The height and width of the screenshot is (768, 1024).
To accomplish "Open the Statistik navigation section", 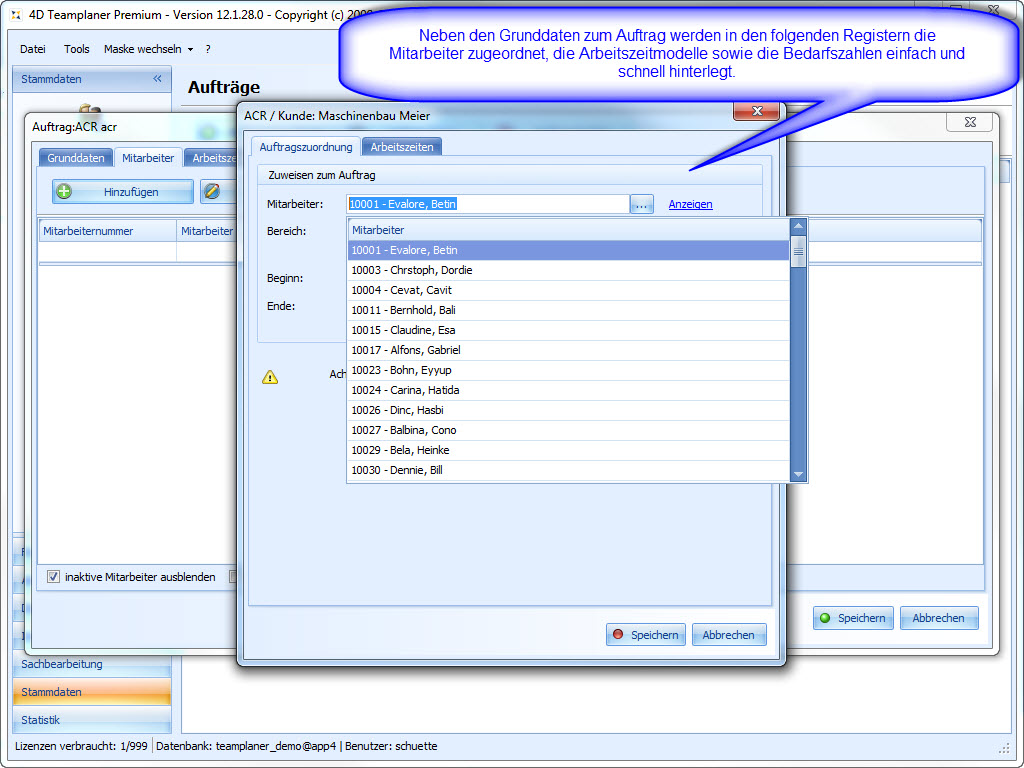I will (41, 720).
